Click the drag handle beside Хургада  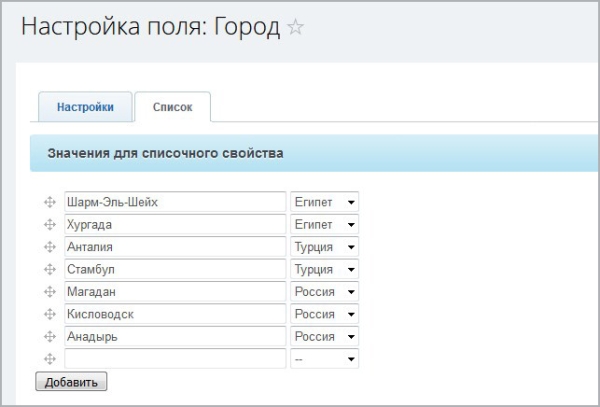tap(50, 225)
